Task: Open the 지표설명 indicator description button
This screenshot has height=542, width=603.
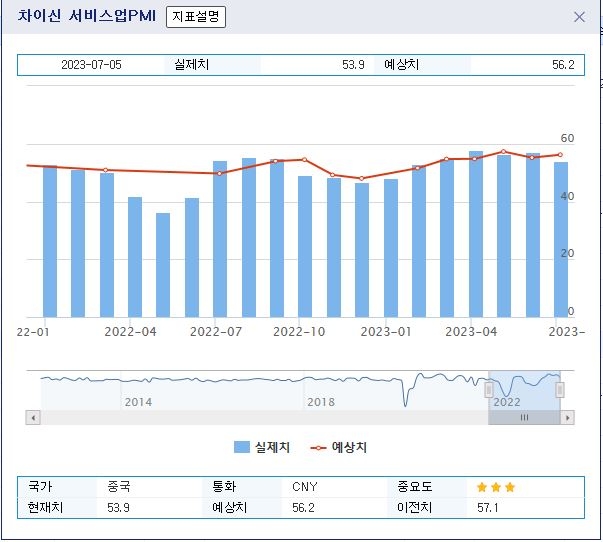Action: point(196,17)
